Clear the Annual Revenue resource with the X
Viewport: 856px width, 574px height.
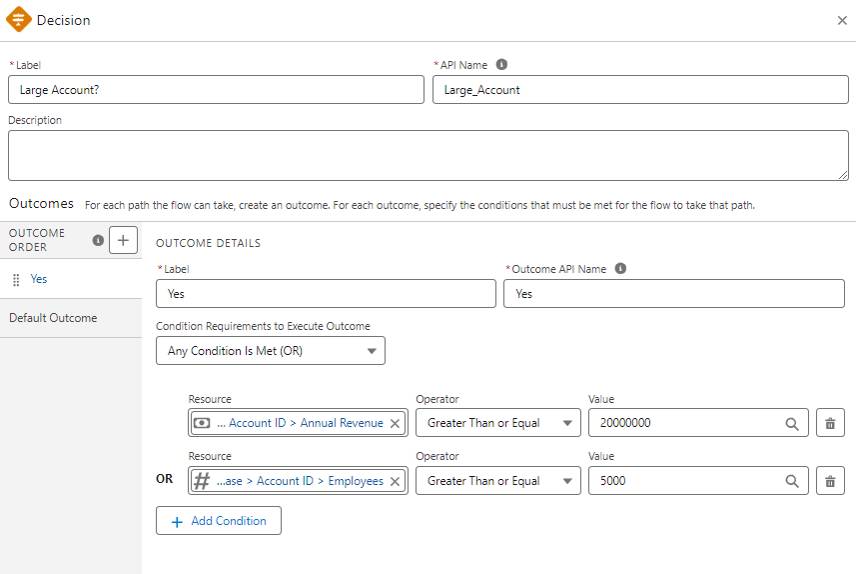(395, 423)
